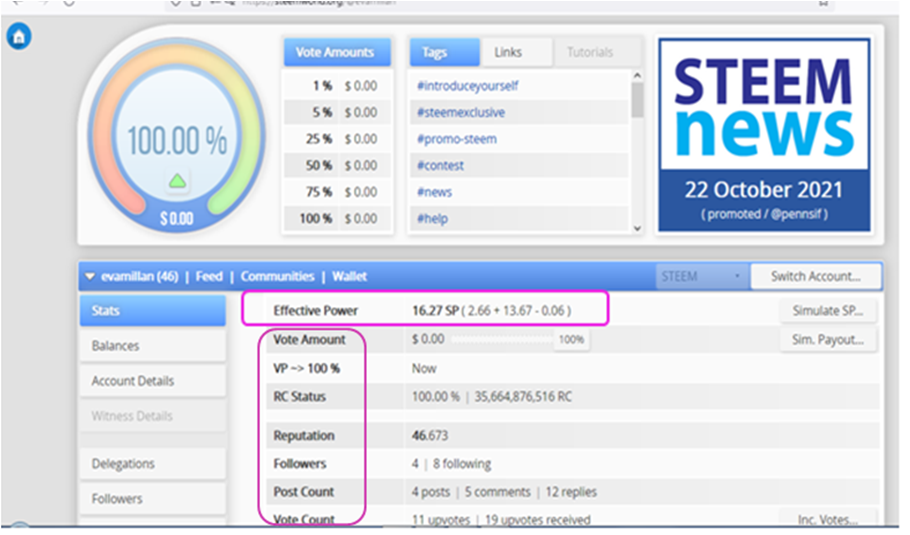The height and width of the screenshot is (535, 910).
Task: Click the '4 posts' count
Action: tap(431, 491)
